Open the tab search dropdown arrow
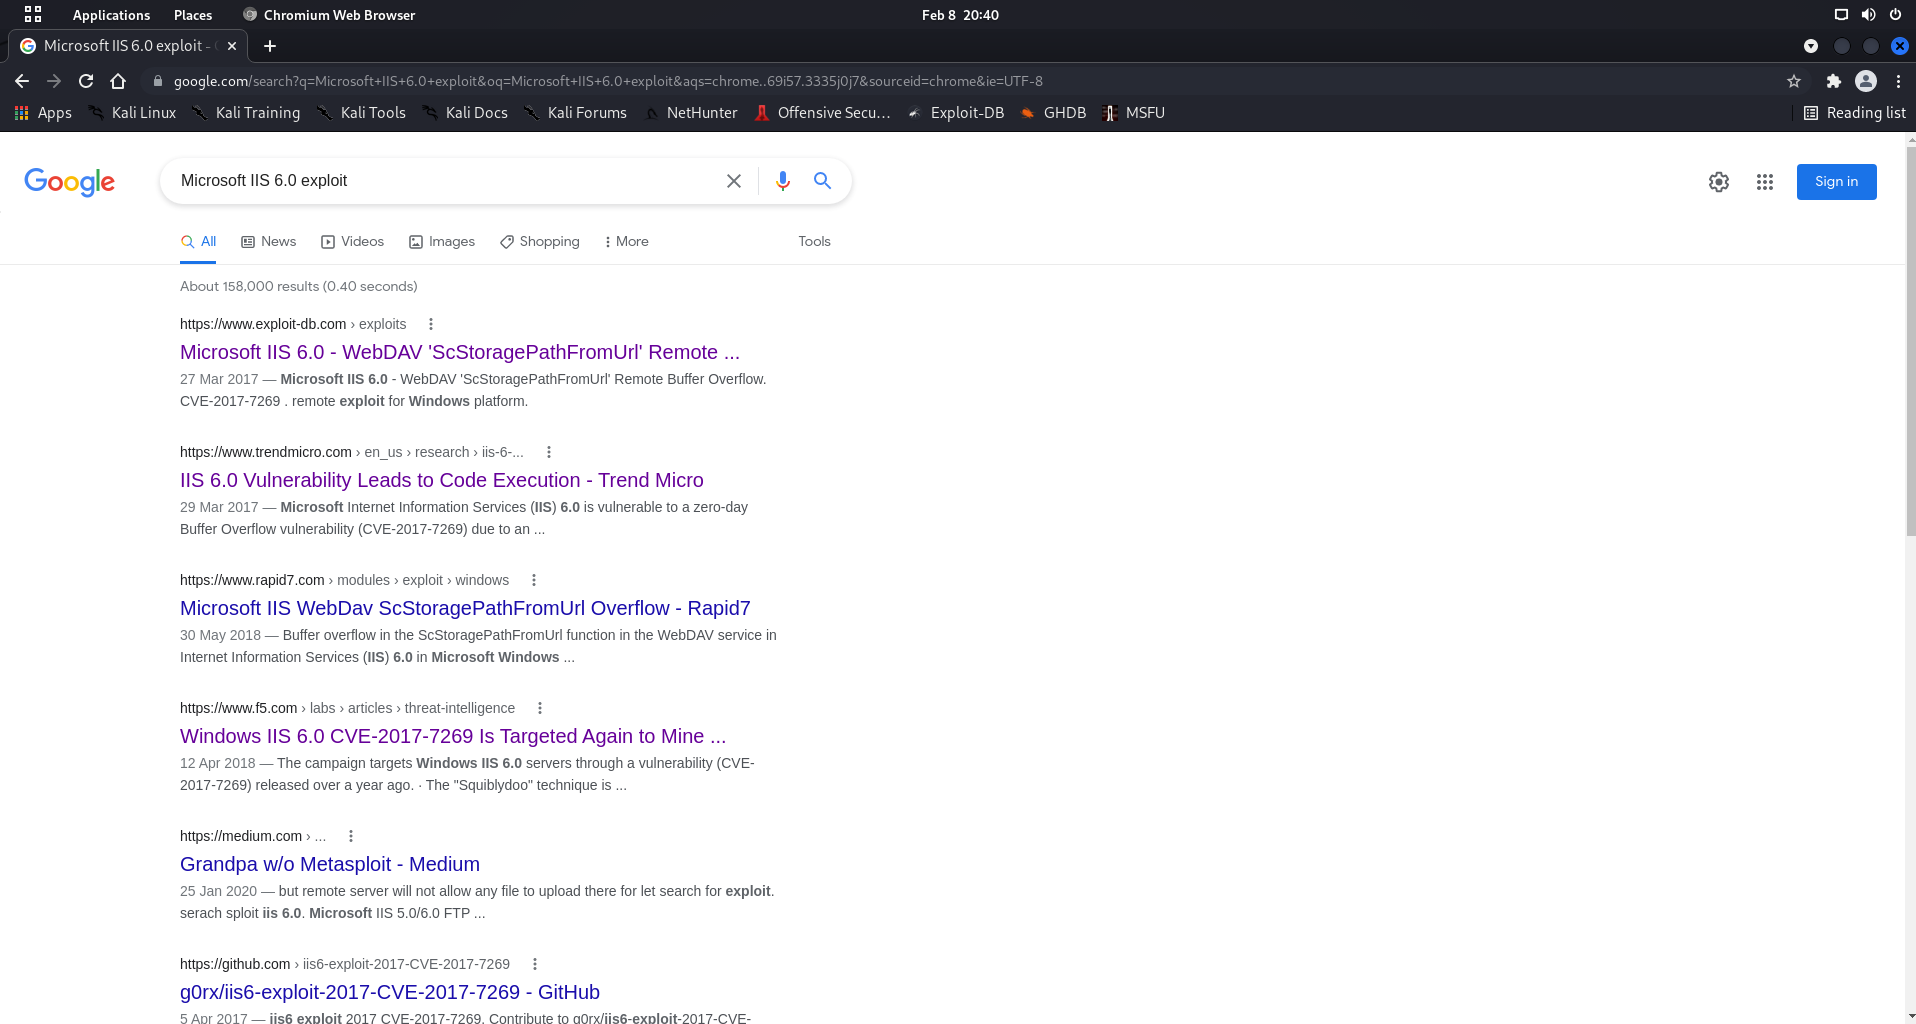 point(1811,46)
